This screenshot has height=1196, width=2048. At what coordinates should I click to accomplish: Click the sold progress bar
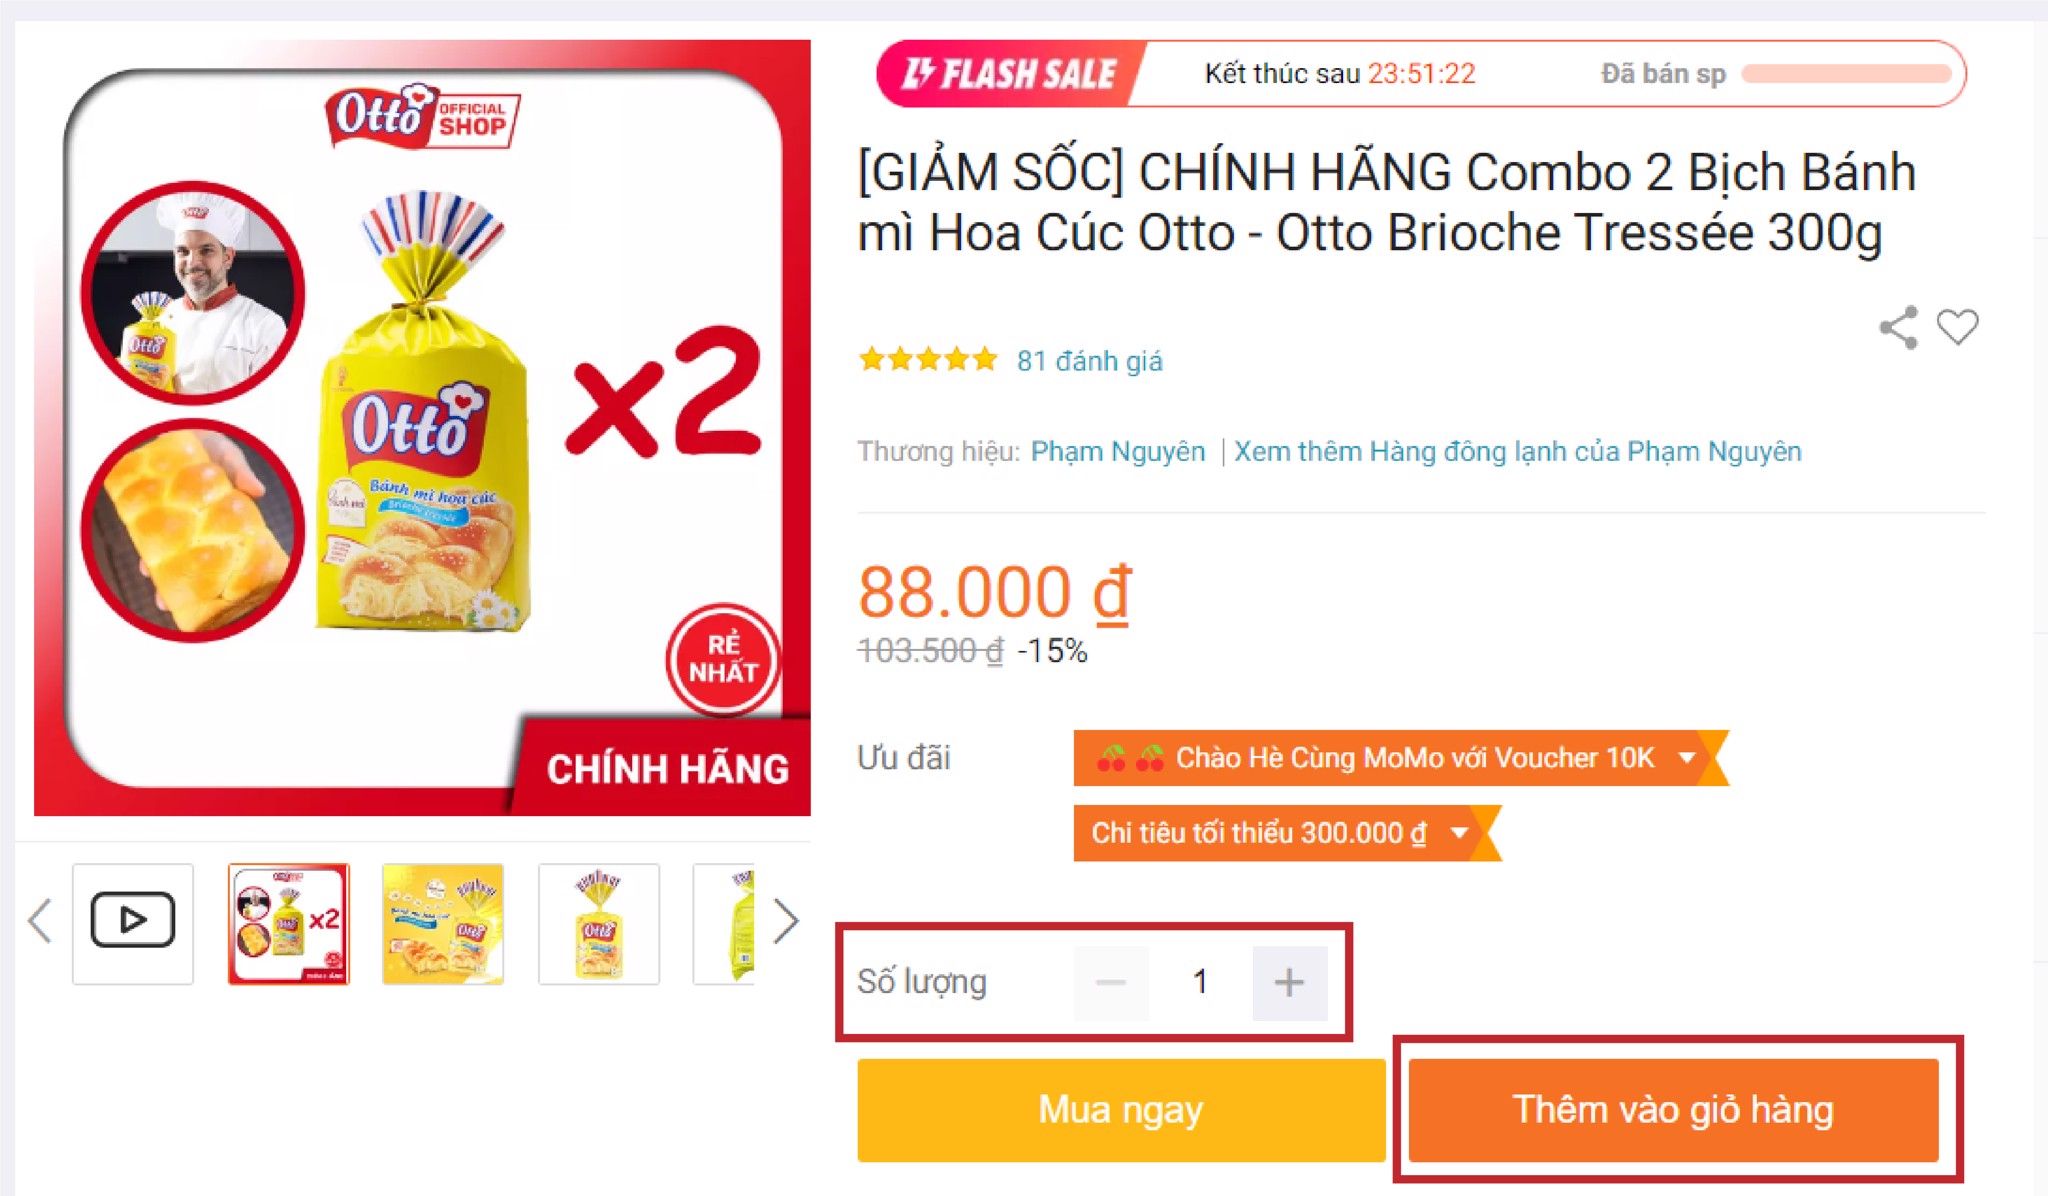[x=1846, y=74]
